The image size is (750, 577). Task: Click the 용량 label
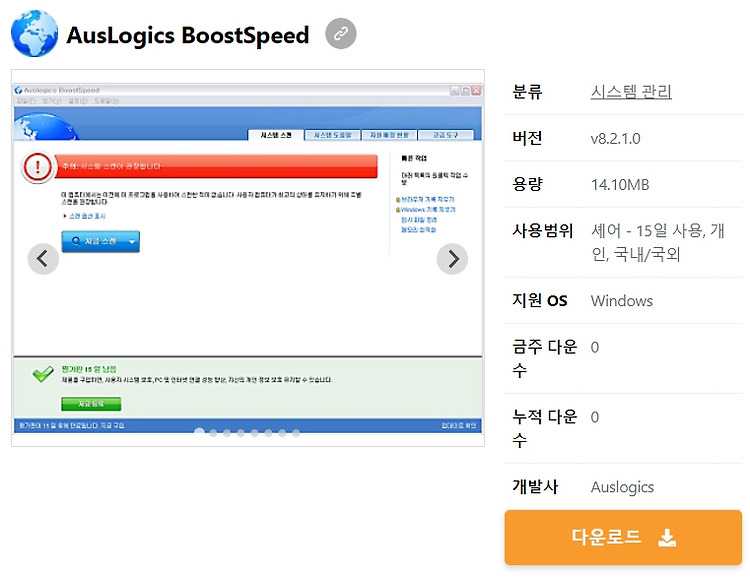click(527, 184)
